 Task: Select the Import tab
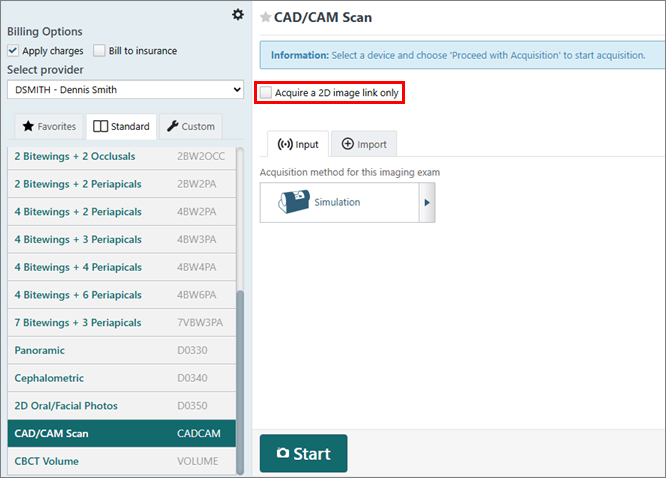(364, 144)
